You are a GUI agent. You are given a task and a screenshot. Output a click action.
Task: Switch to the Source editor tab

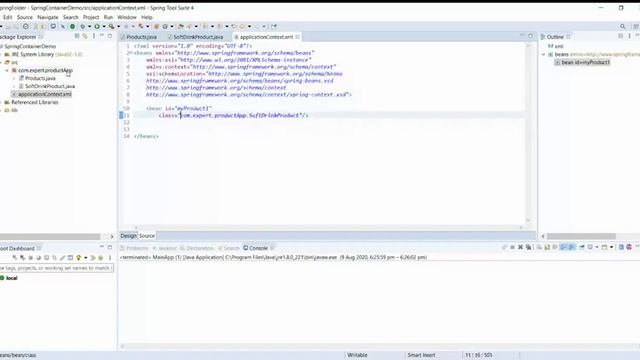[147, 236]
